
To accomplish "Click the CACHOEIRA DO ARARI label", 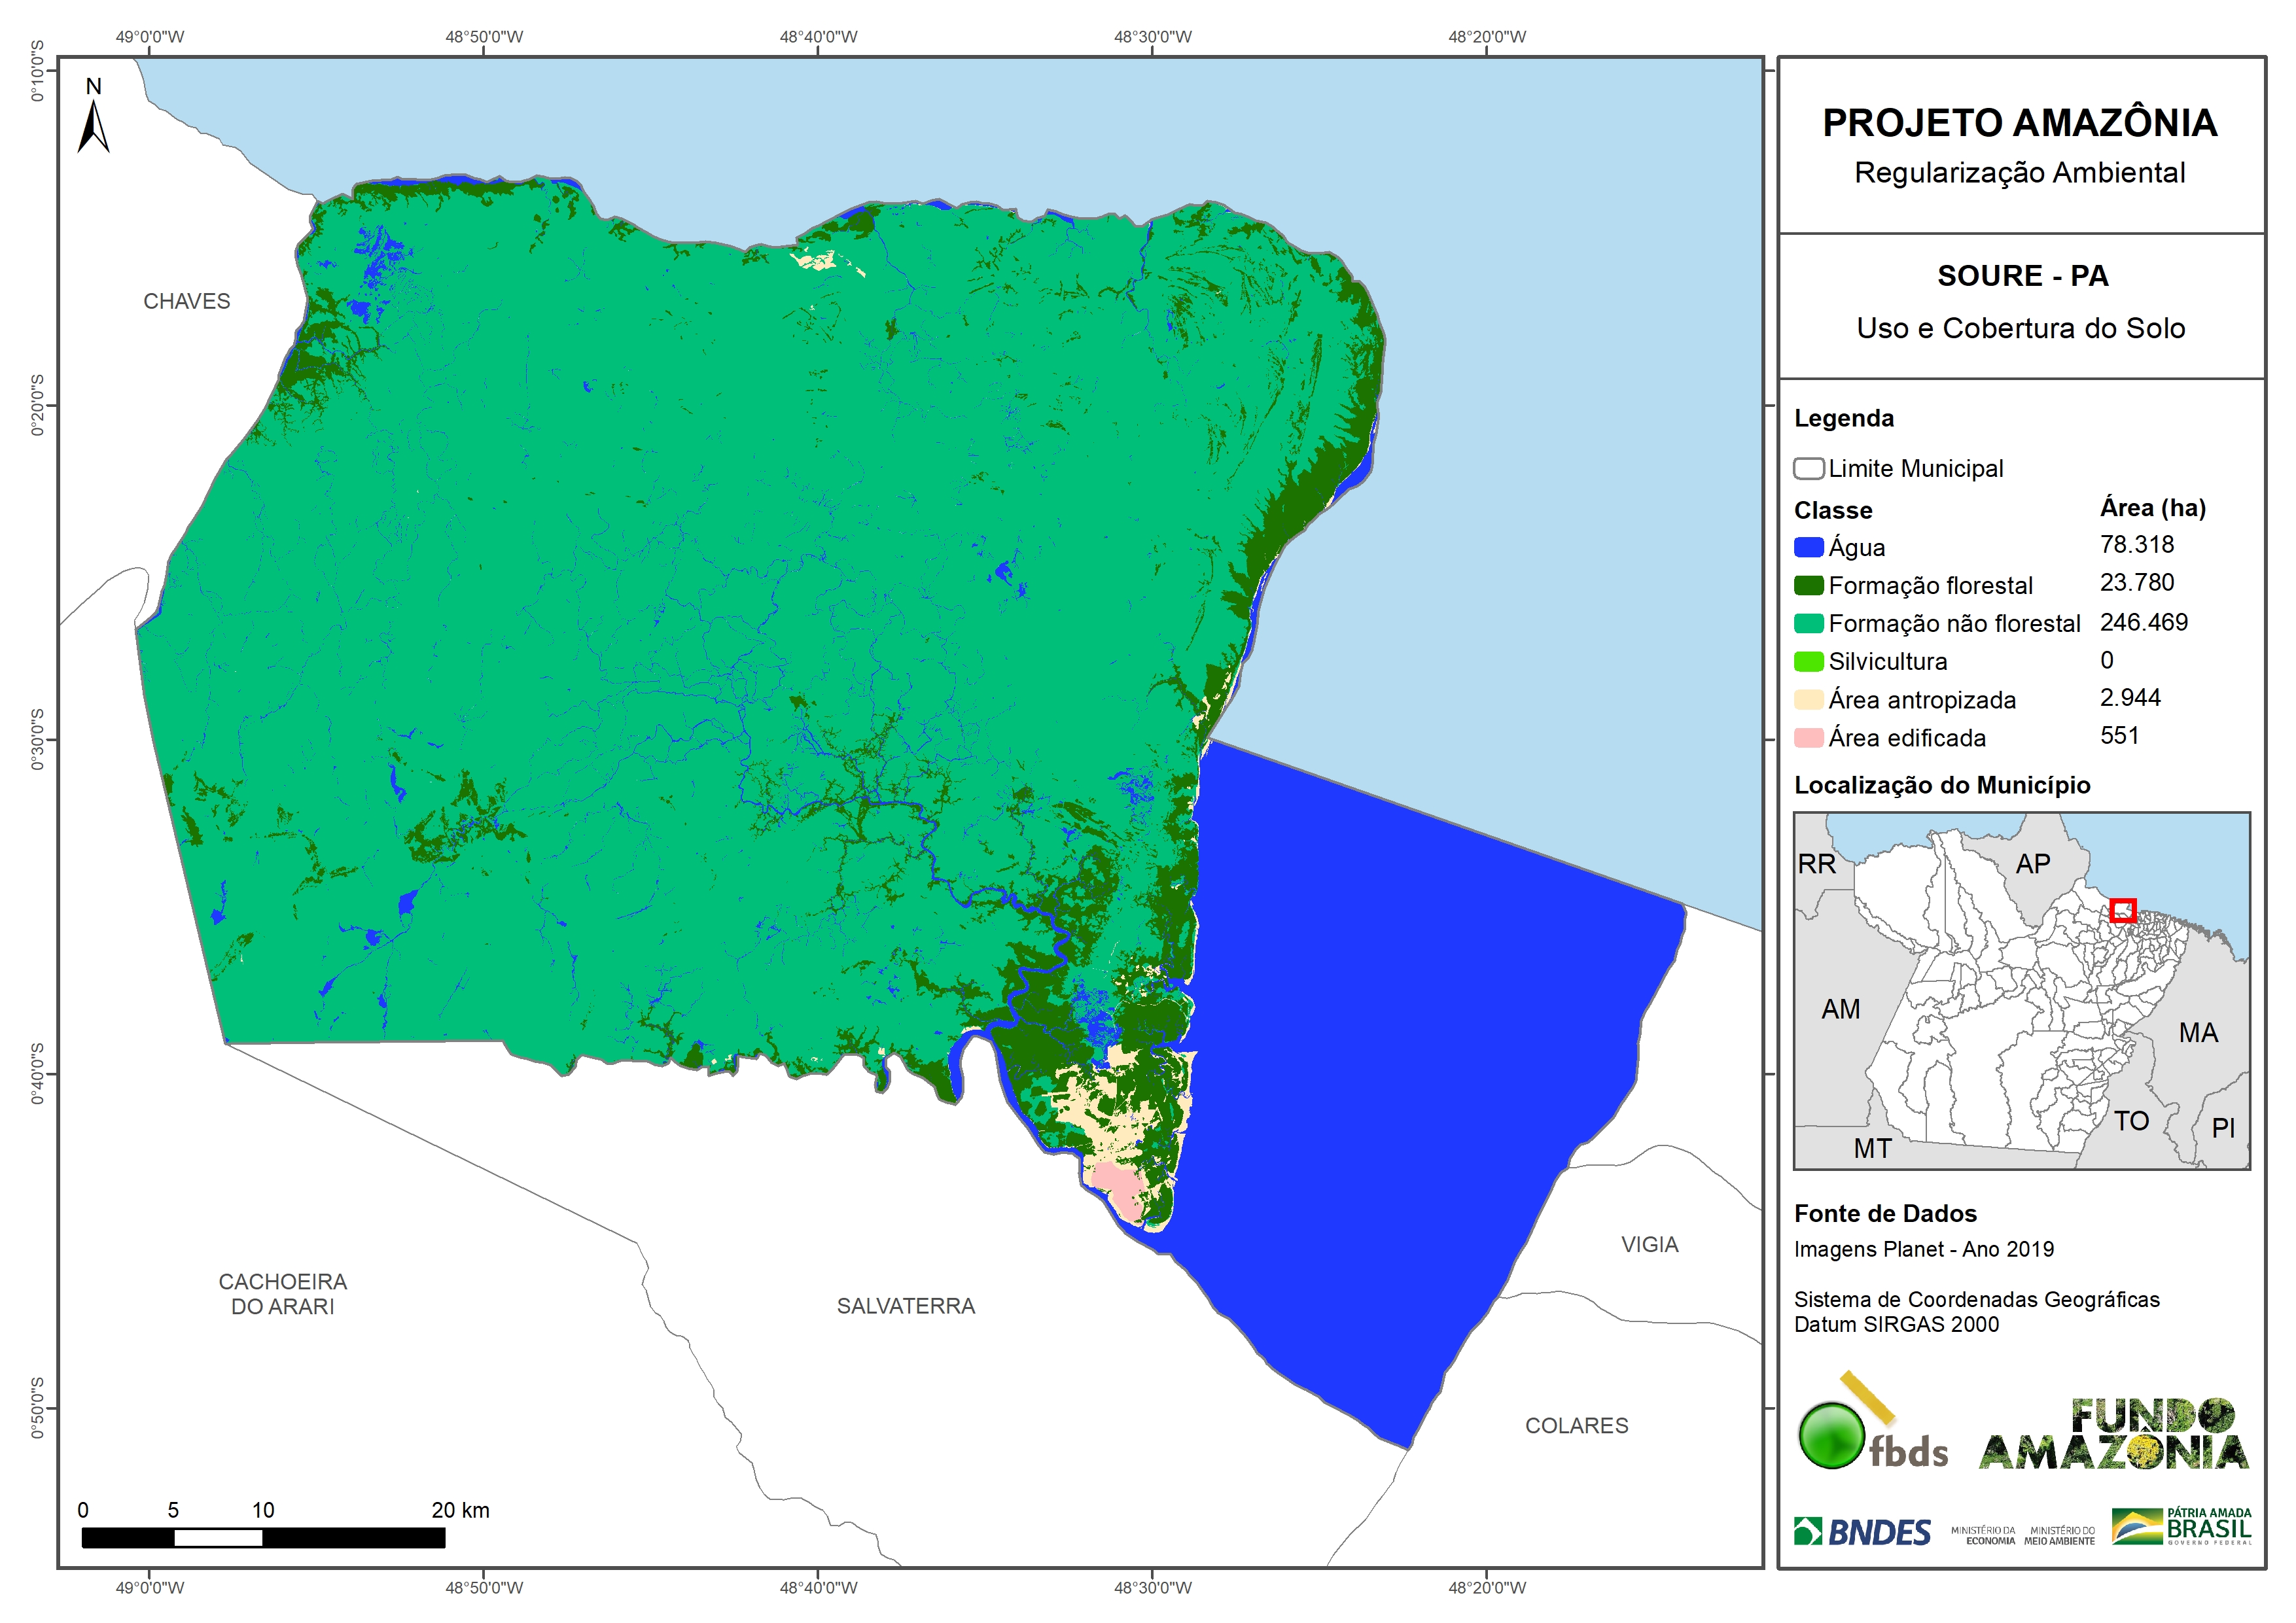I will (x=283, y=1294).
